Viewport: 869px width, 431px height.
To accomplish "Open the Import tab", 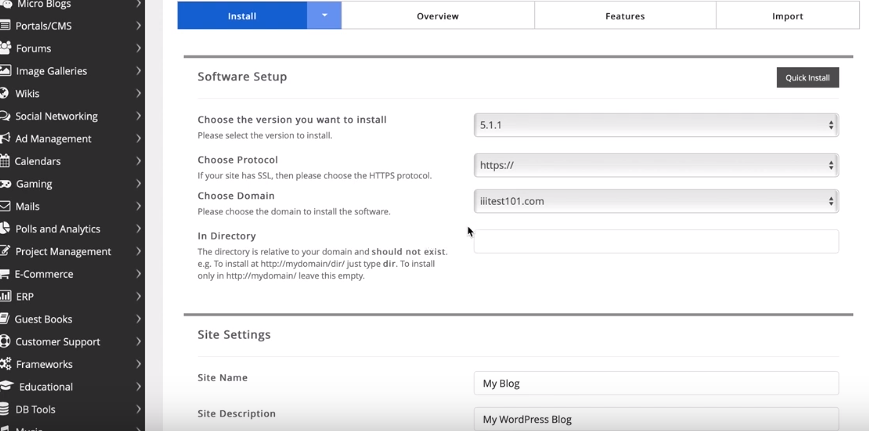I will [x=787, y=16].
